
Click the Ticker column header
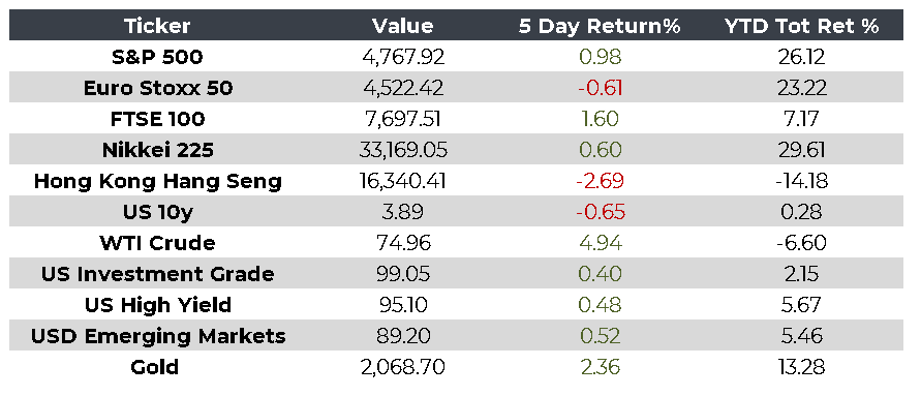157,26
